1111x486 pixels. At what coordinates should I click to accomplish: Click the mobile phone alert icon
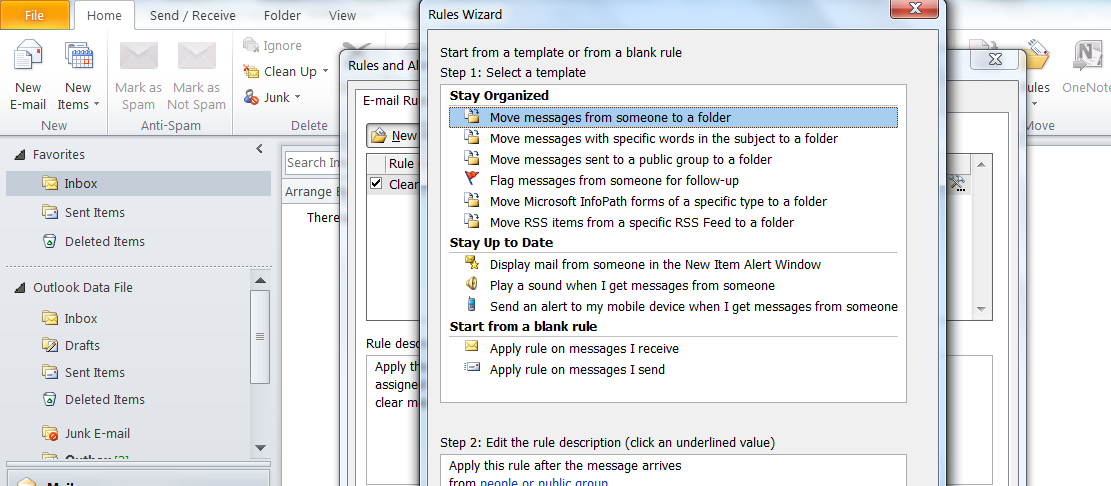[472, 305]
